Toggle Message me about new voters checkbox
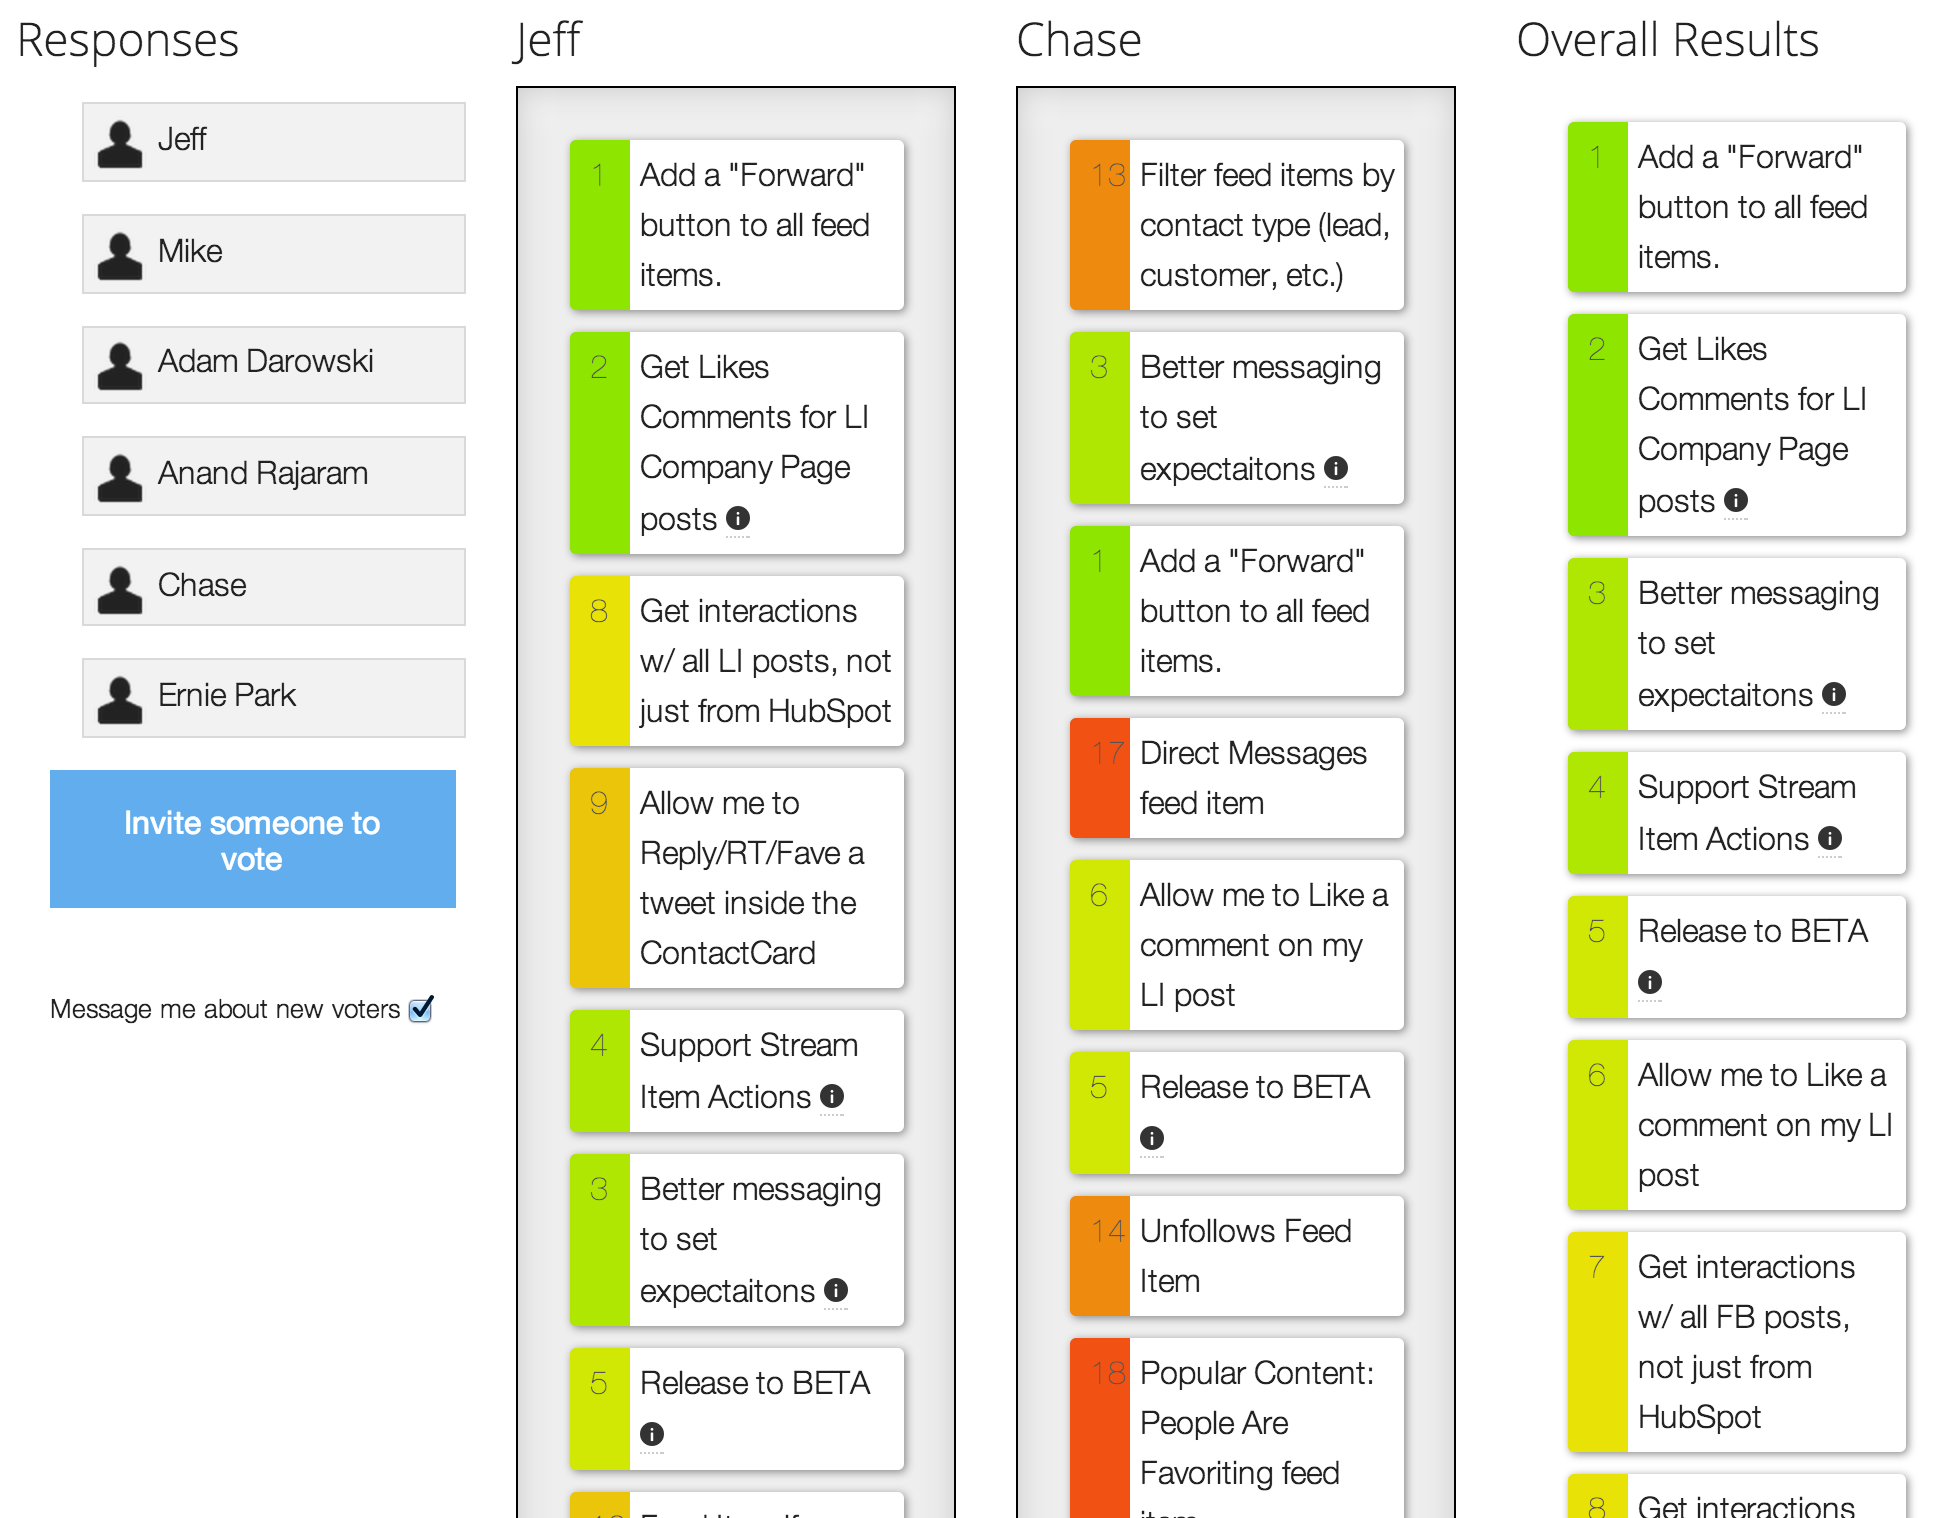1938x1518 pixels. pyautogui.click(x=421, y=1009)
